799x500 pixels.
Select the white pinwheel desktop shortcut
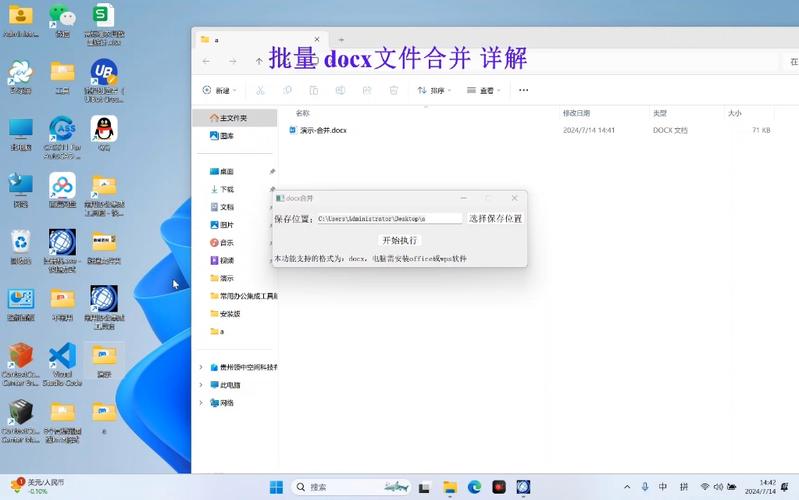[x=21, y=76]
